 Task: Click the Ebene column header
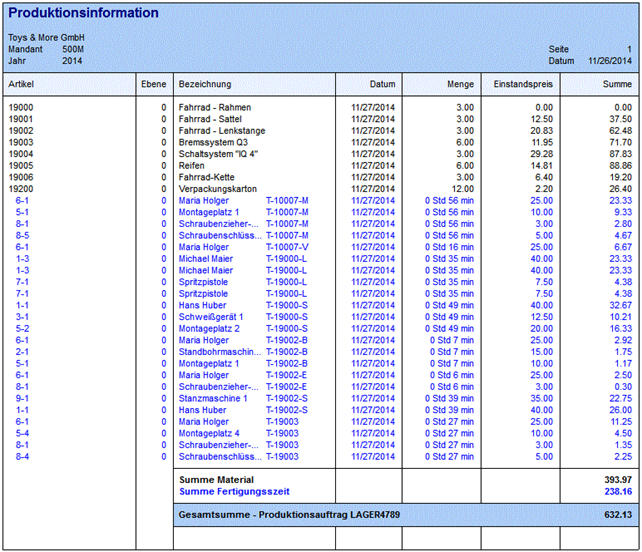coord(153,84)
